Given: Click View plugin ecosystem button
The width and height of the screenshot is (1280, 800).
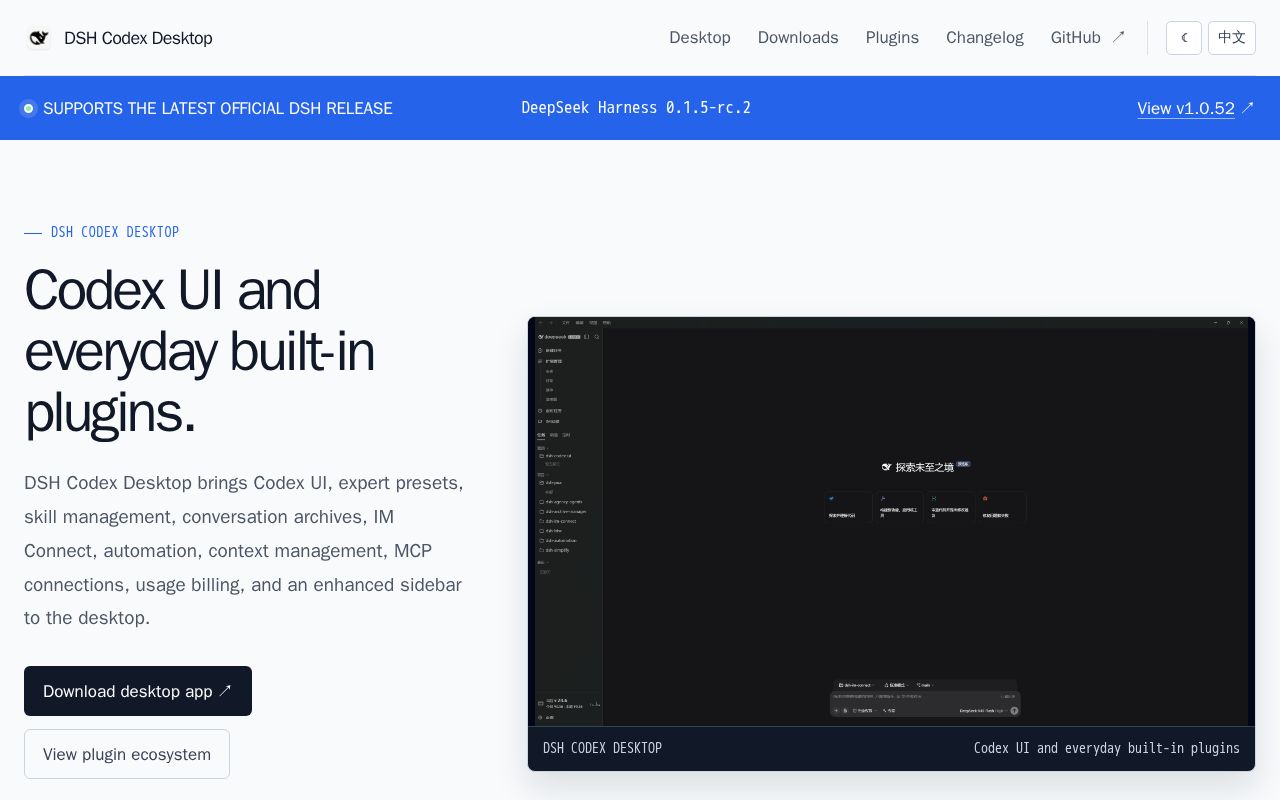Looking at the screenshot, I should click(127, 754).
